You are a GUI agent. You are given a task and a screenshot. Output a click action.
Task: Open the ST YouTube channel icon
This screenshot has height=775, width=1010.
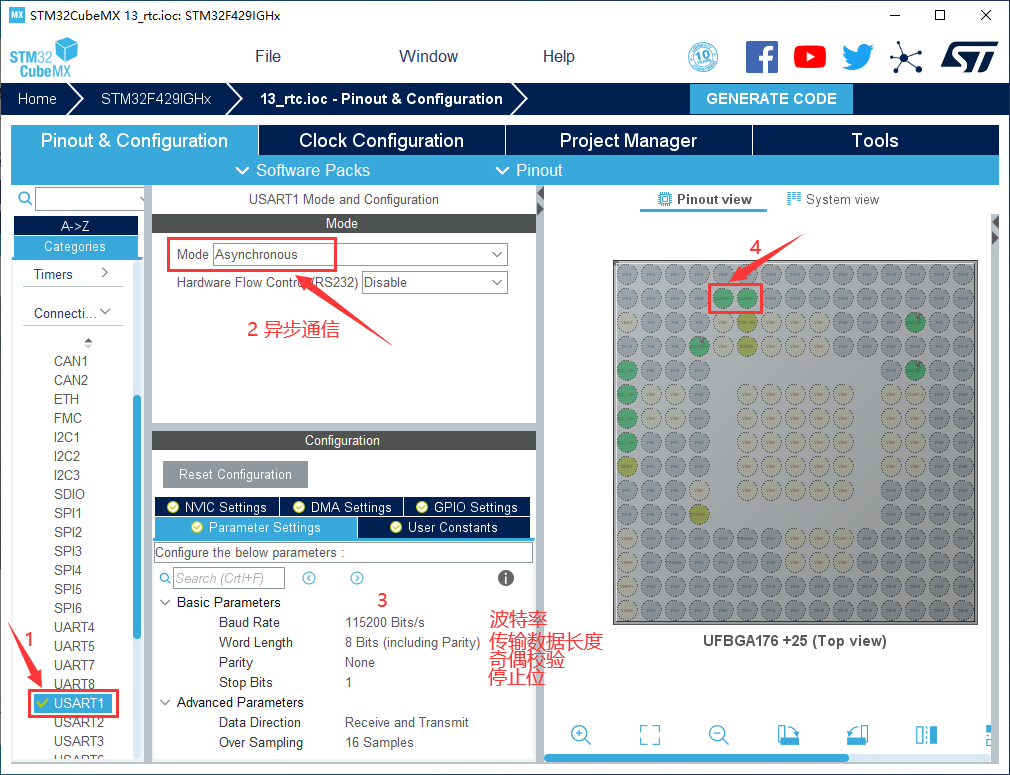(x=810, y=57)
